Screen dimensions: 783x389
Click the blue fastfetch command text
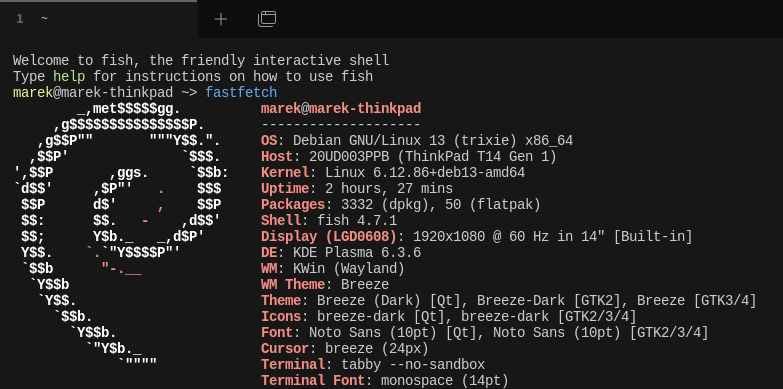pos(241,93)
